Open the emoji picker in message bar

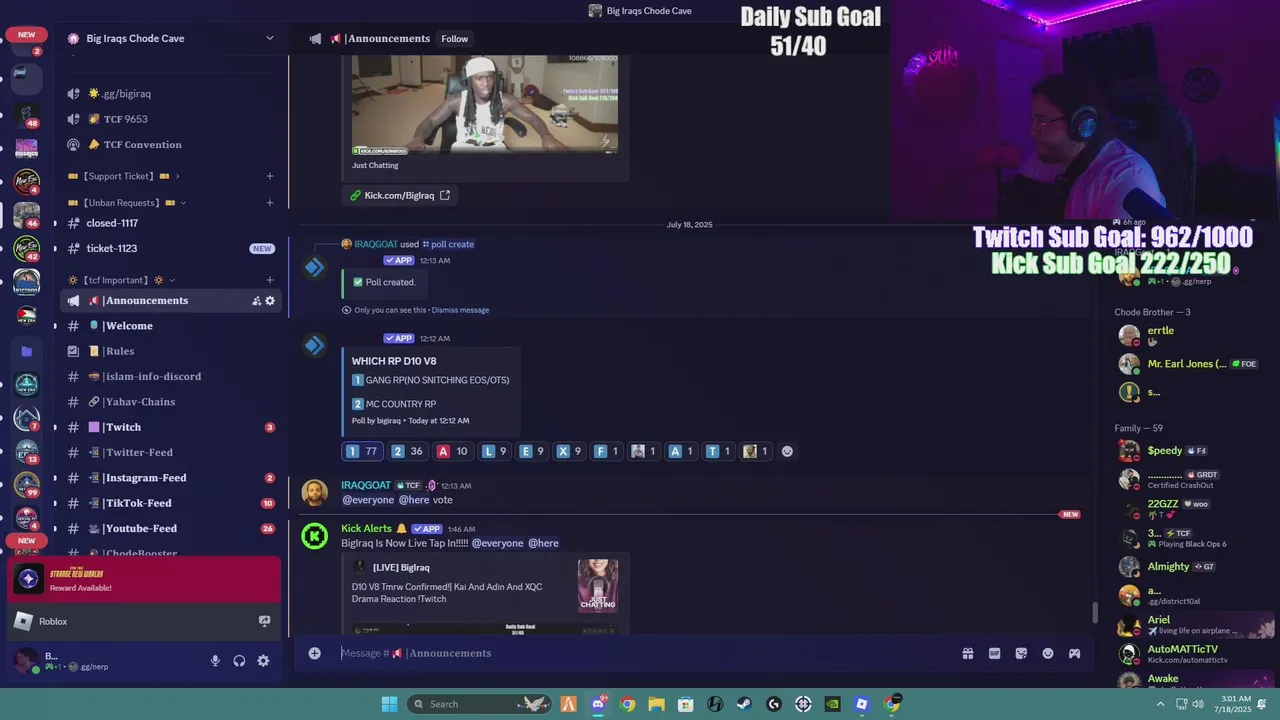[x=1048, y=653]
